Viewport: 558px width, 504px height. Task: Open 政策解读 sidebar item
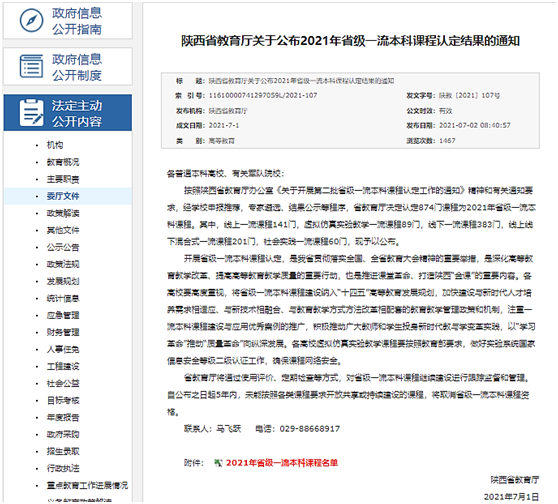pos(63,213)
